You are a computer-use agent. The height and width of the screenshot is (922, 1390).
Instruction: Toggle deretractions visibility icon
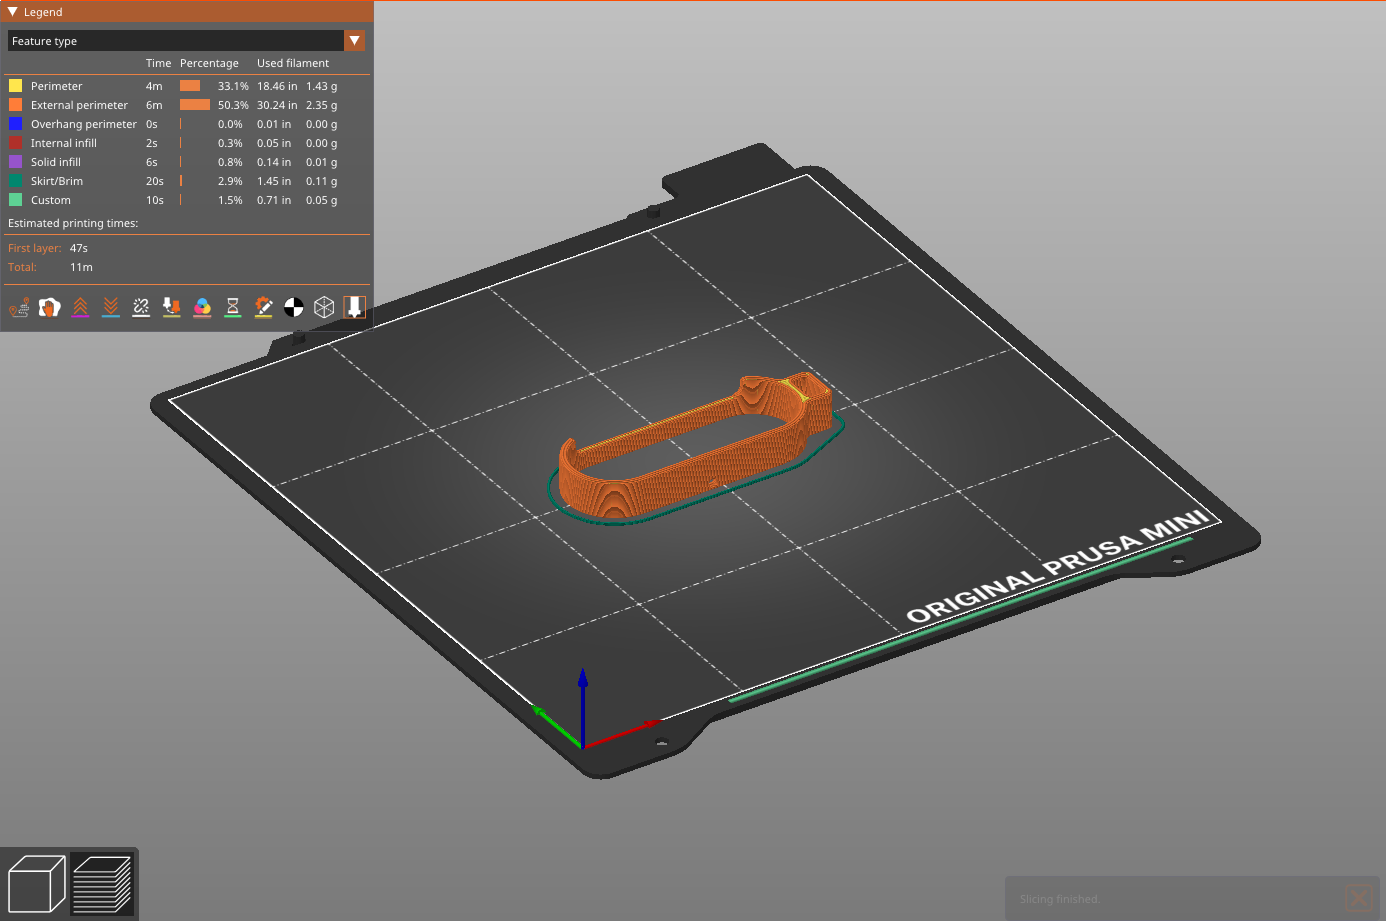pyautogui.click(x=111, y=308)
